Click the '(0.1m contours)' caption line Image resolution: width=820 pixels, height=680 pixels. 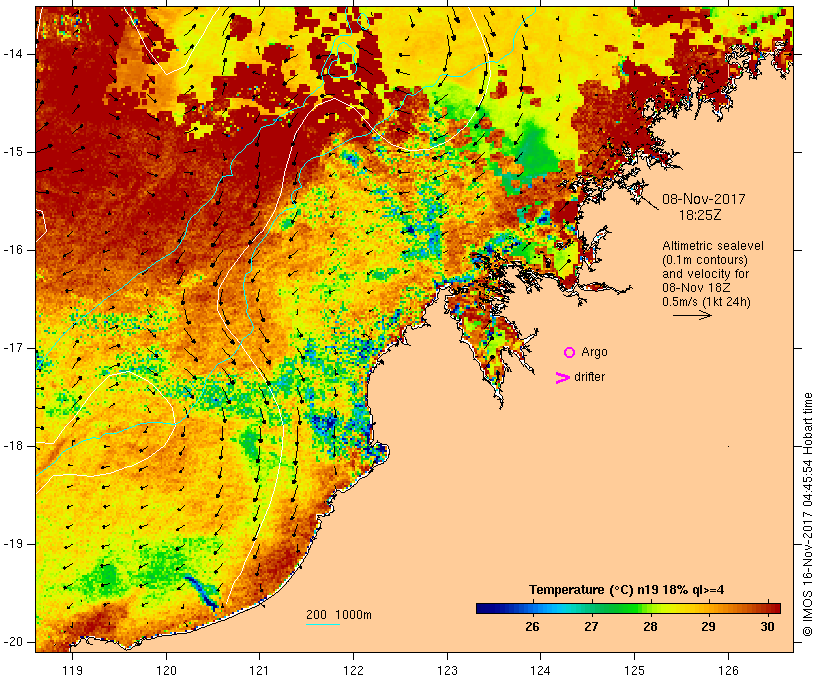tap(705, 260)
